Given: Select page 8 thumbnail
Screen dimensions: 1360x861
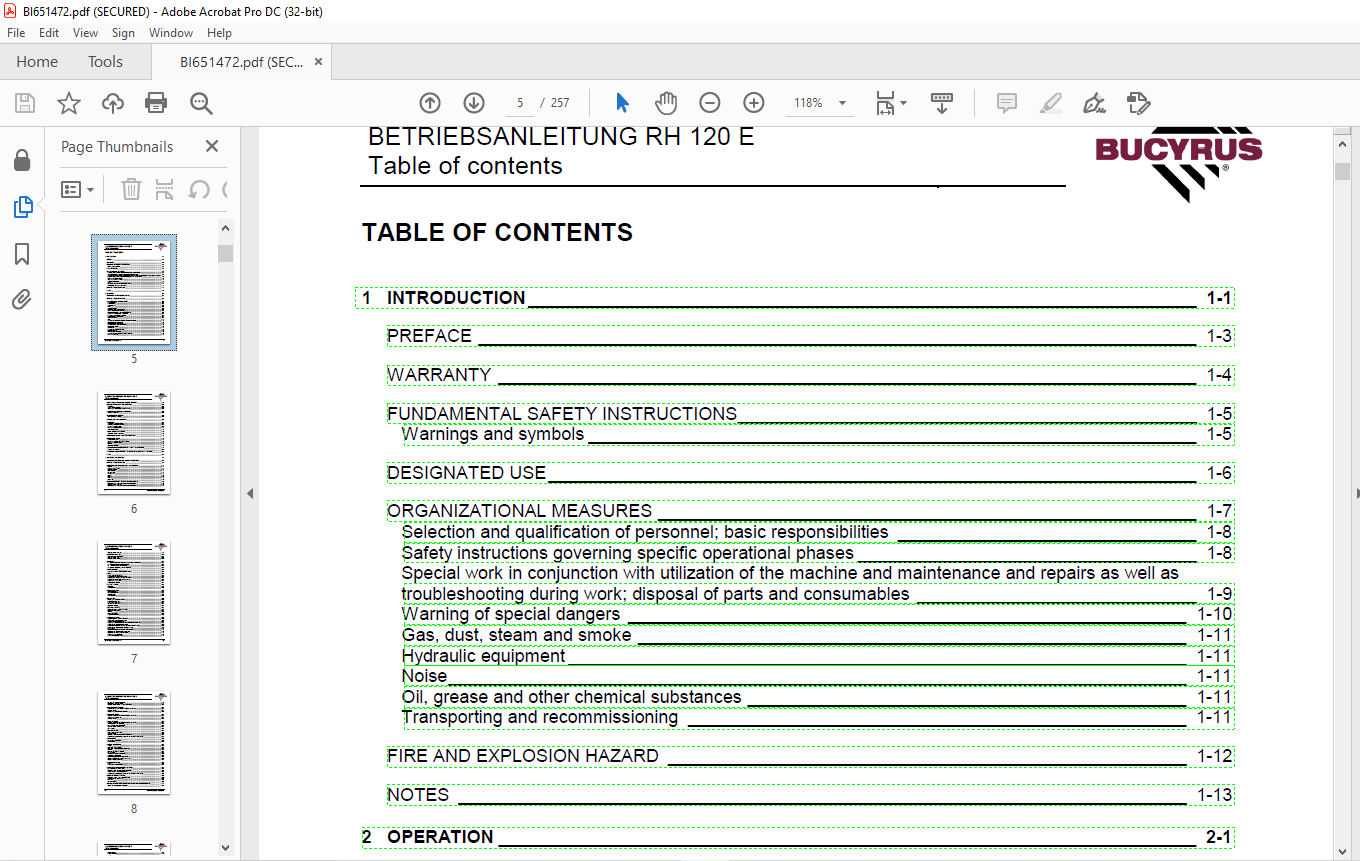Looking at the screenshot, I should pos(134,743).
